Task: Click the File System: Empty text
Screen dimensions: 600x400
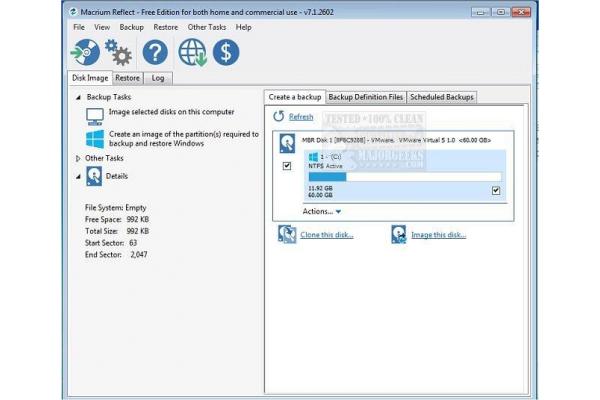Action: point(116,208)
